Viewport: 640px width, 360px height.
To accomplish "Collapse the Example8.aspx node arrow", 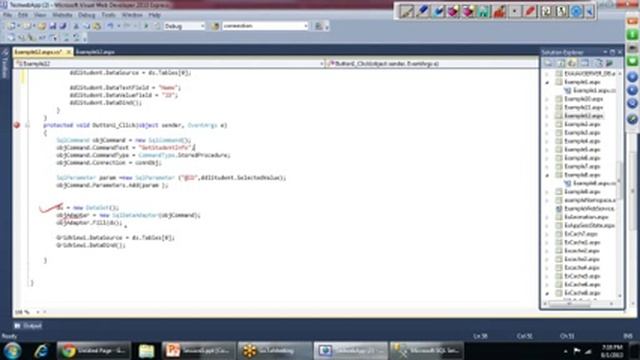I will [547, 175].
